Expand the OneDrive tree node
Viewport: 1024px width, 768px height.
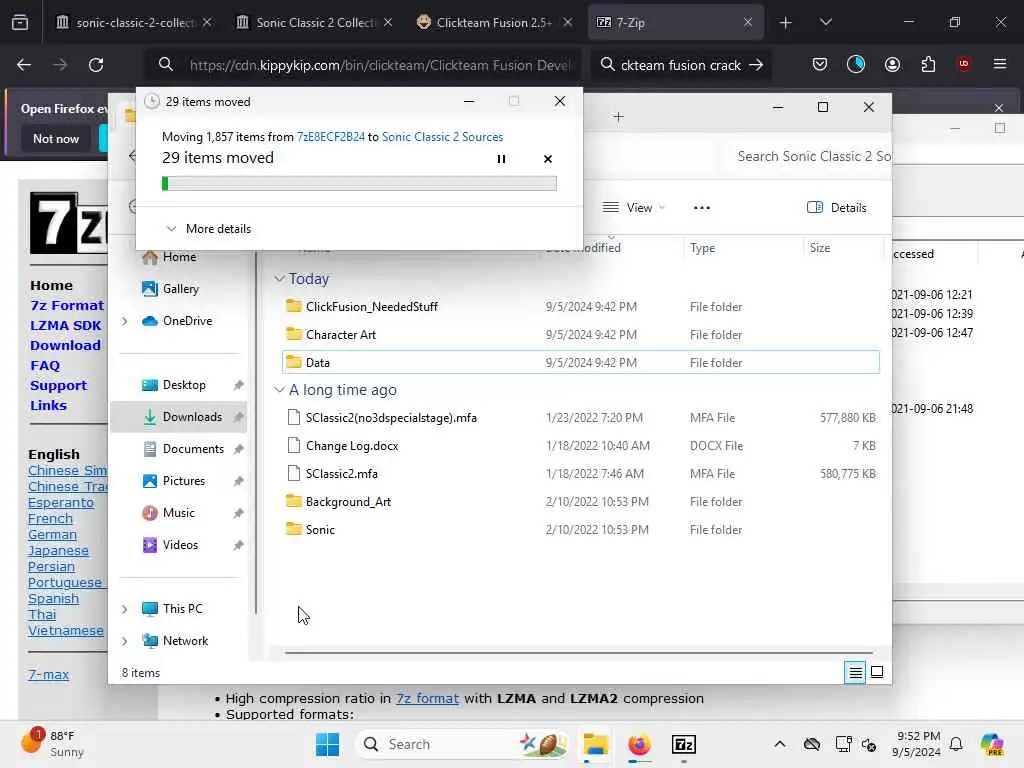pyautogui.click(x=125, y=321)
